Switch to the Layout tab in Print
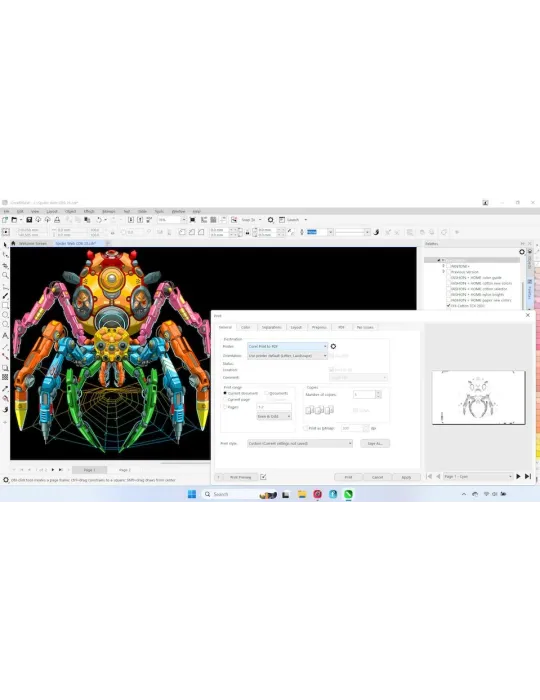Screen dimensions: 540x700 pyautogui.click(x=296, y=327)
